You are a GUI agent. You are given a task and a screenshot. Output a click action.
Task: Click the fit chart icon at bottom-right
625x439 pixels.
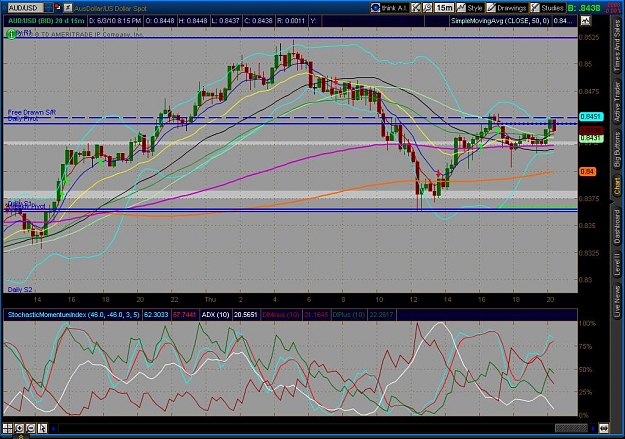coord(603,429)
